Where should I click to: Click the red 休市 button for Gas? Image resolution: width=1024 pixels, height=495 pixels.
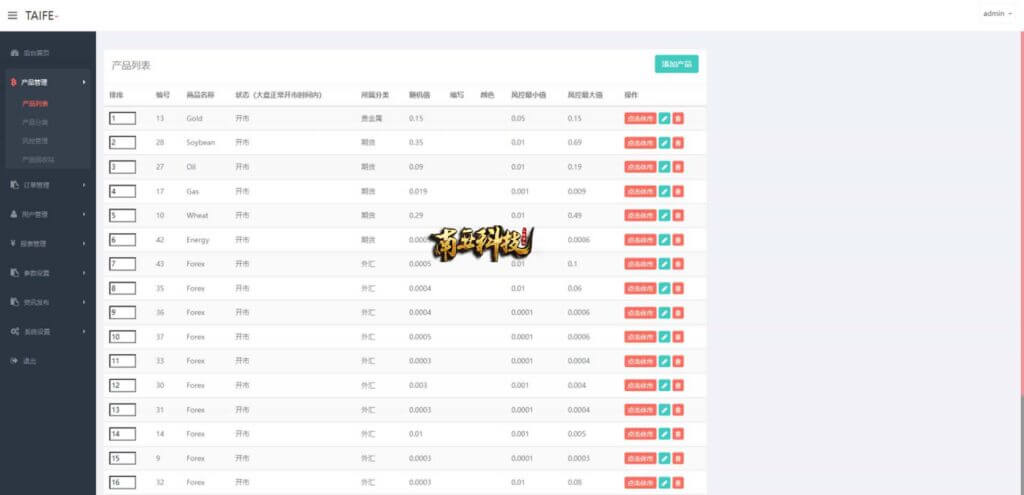click(x=640, y=191)
